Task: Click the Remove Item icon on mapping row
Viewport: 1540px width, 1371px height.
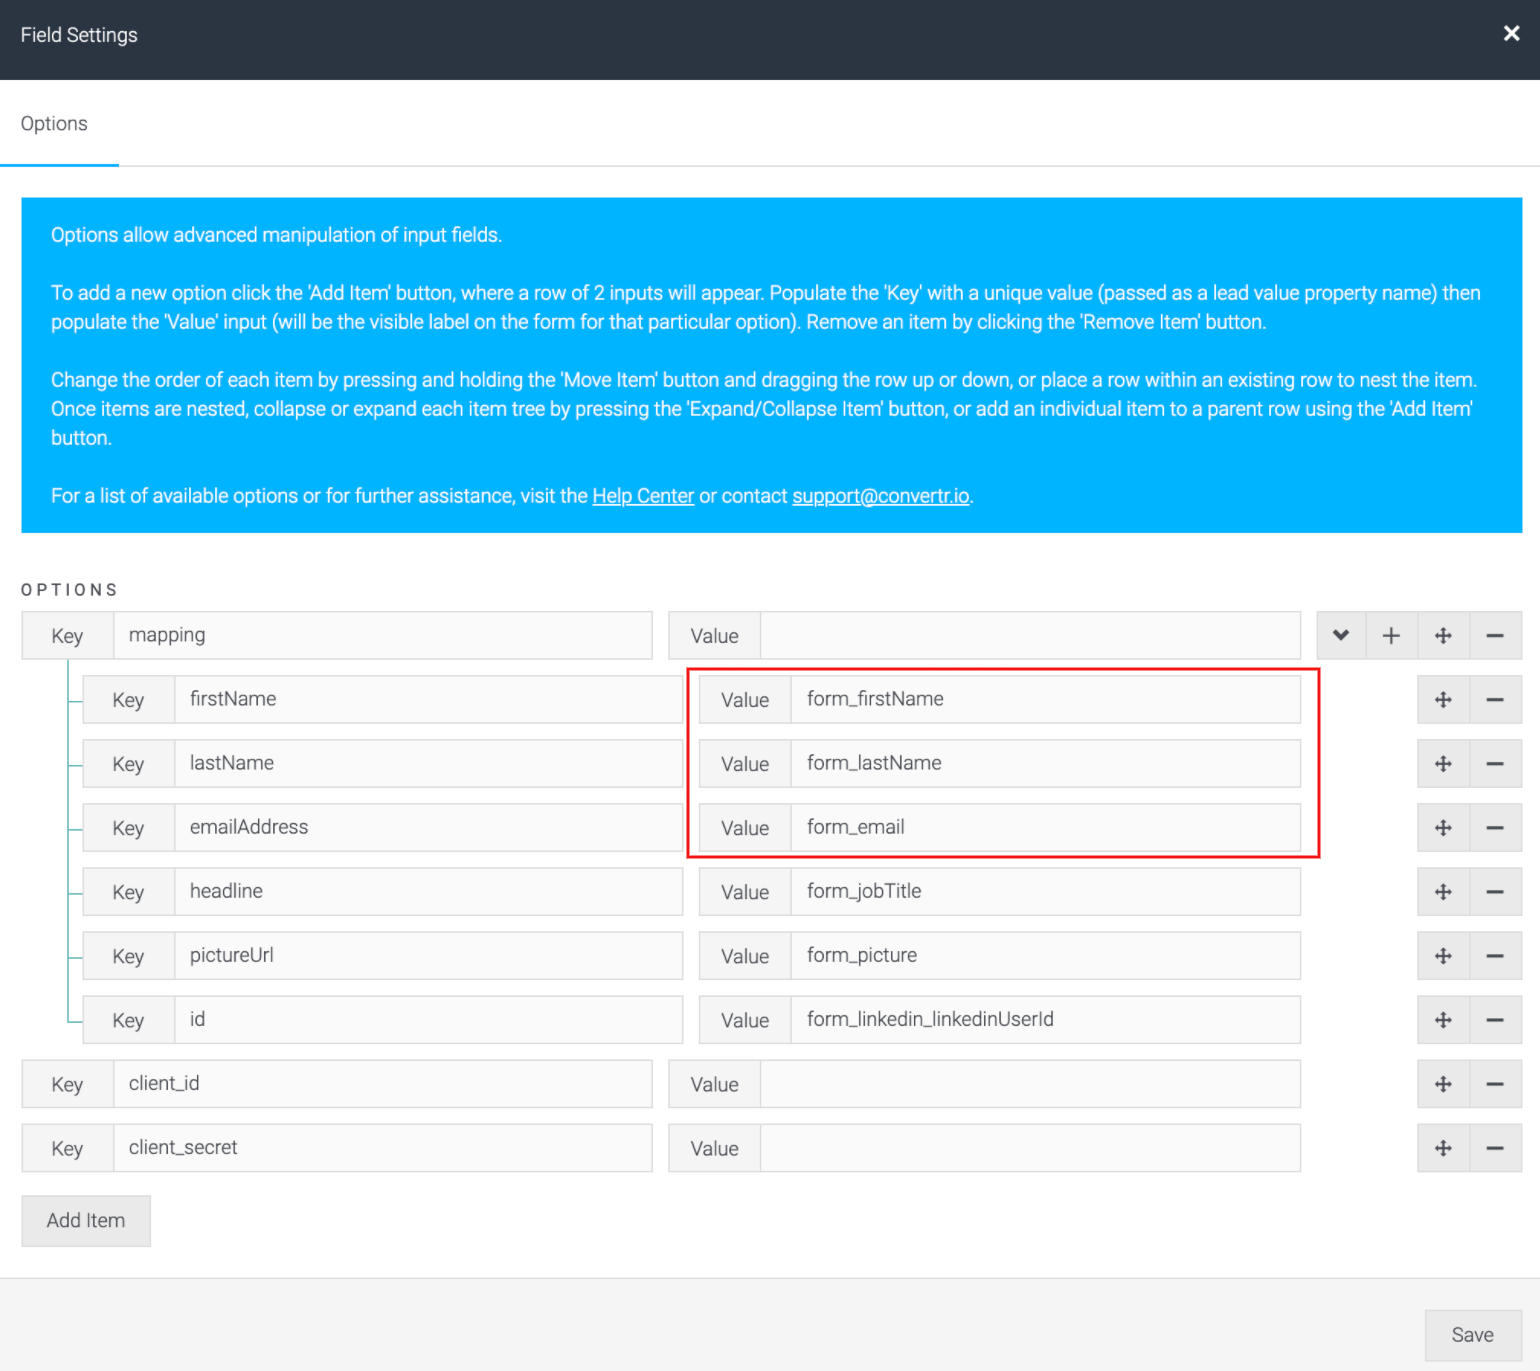Action: point(1495,635)
